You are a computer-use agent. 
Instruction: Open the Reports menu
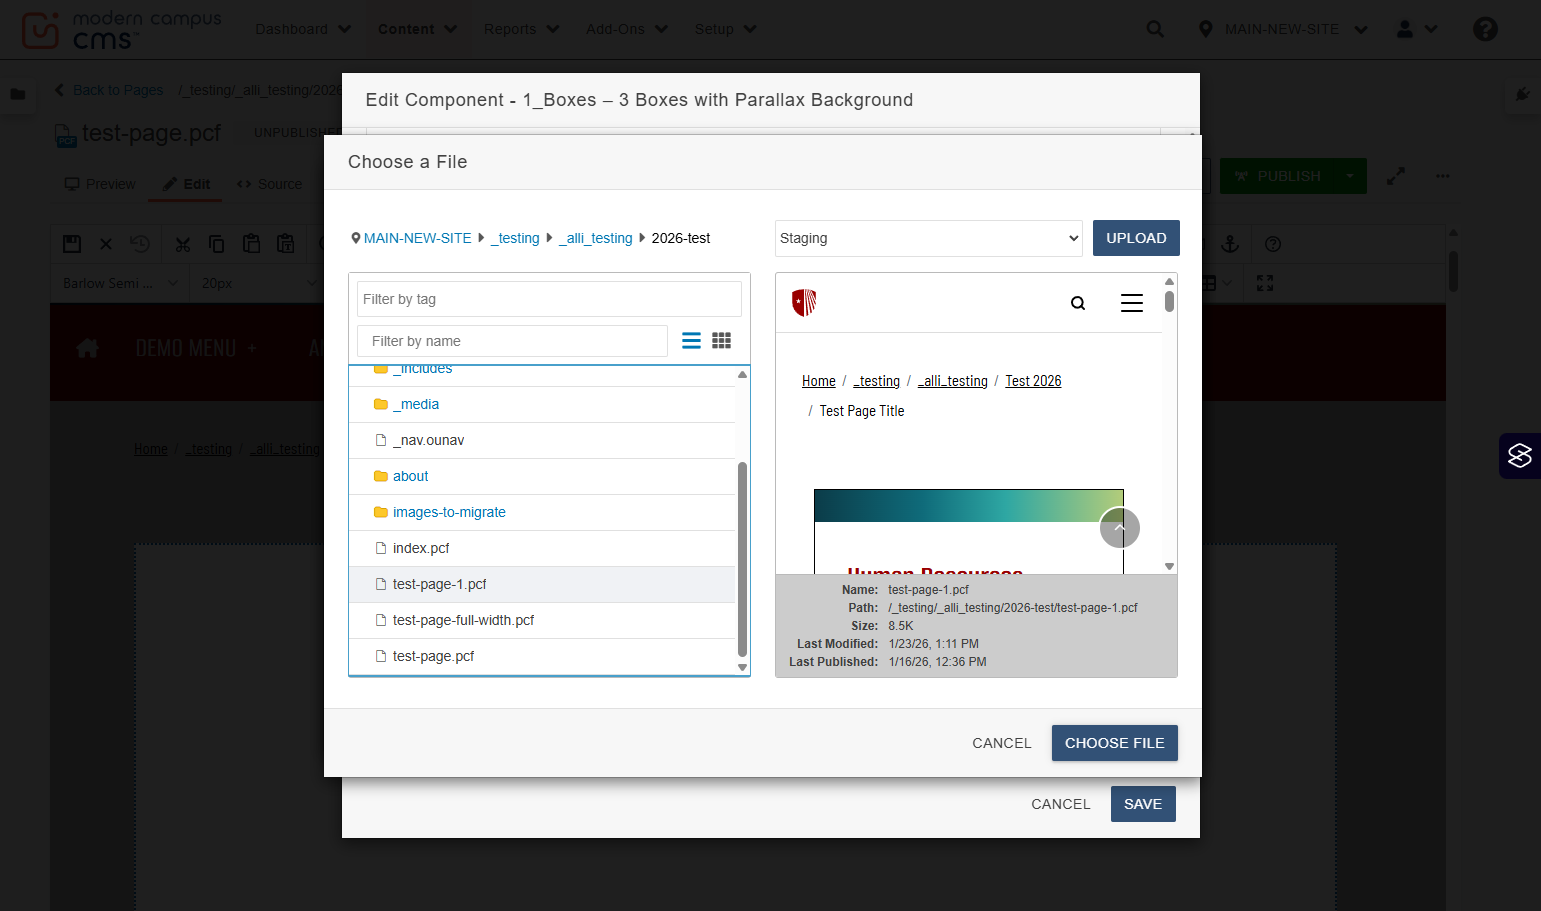pos(521,29)
